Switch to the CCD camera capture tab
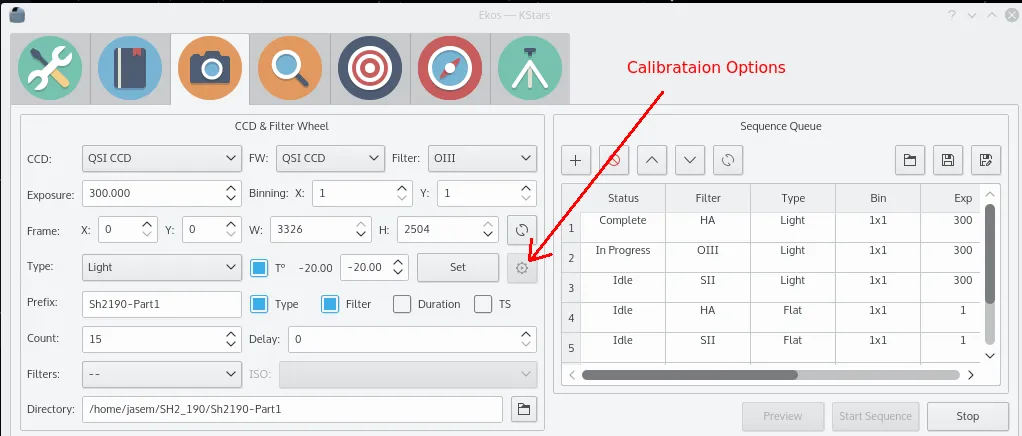Viewport: 1022px width, 436px height. pos(210,68)
